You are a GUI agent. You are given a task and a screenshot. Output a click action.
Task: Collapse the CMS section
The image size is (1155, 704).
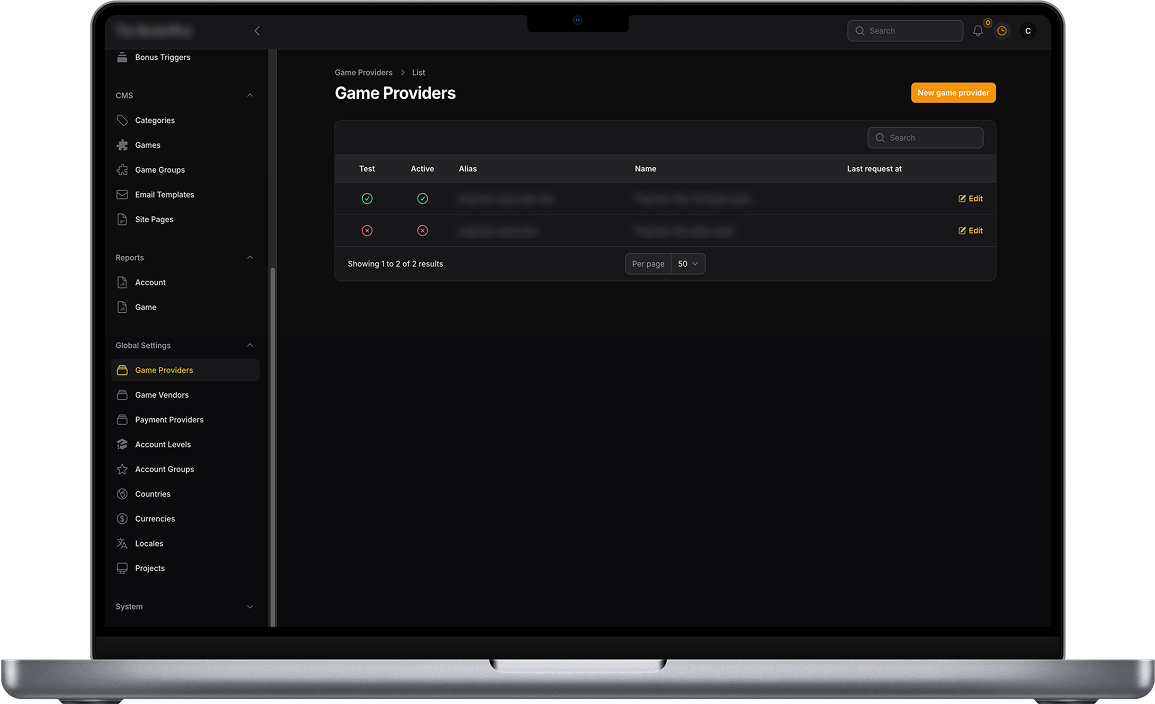[x=250, y=96]
